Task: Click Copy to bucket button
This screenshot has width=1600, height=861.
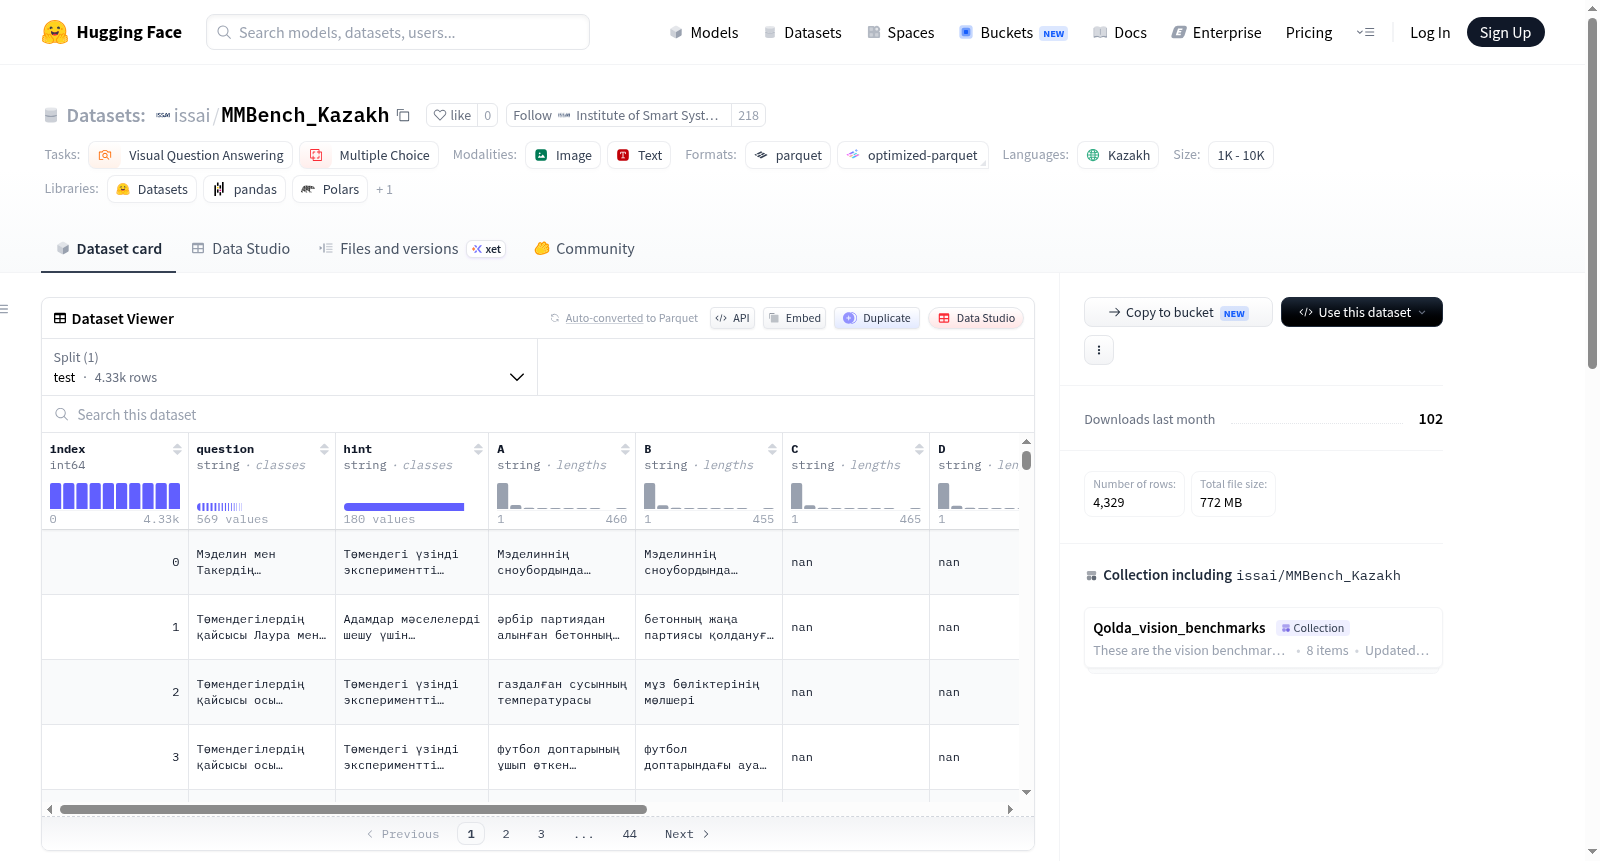Action: click(1178, 312)
